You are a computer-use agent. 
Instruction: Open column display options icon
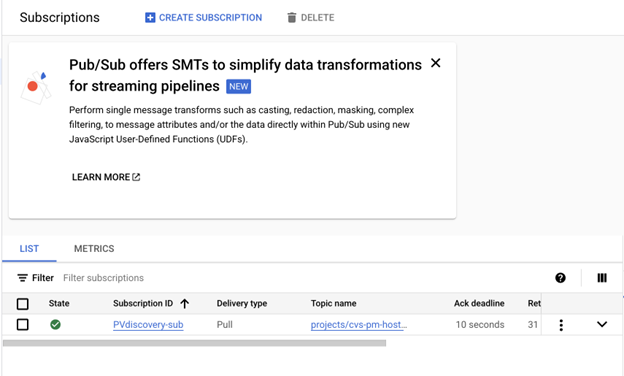coord(602,278)
